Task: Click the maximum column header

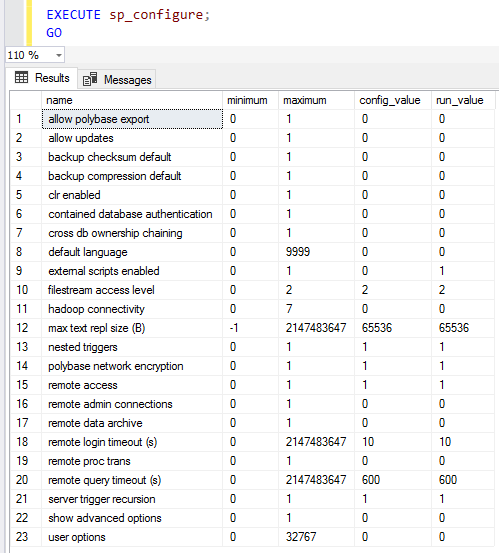Action: click(x=316, y=100)
